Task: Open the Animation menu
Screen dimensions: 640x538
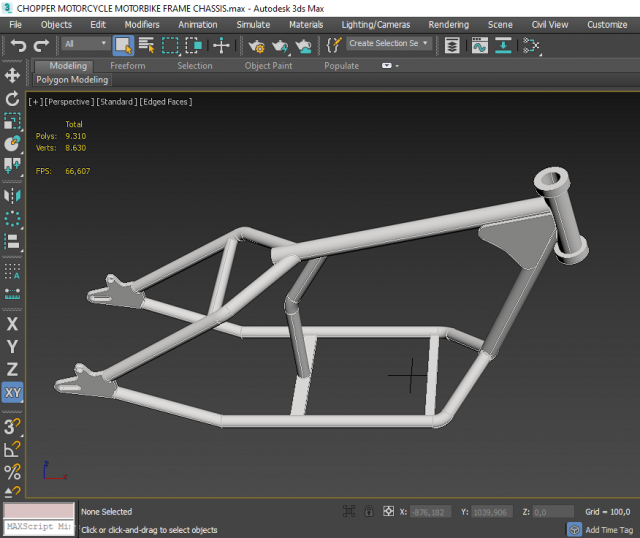Action: pyautogui.click(x=198, y=25)
